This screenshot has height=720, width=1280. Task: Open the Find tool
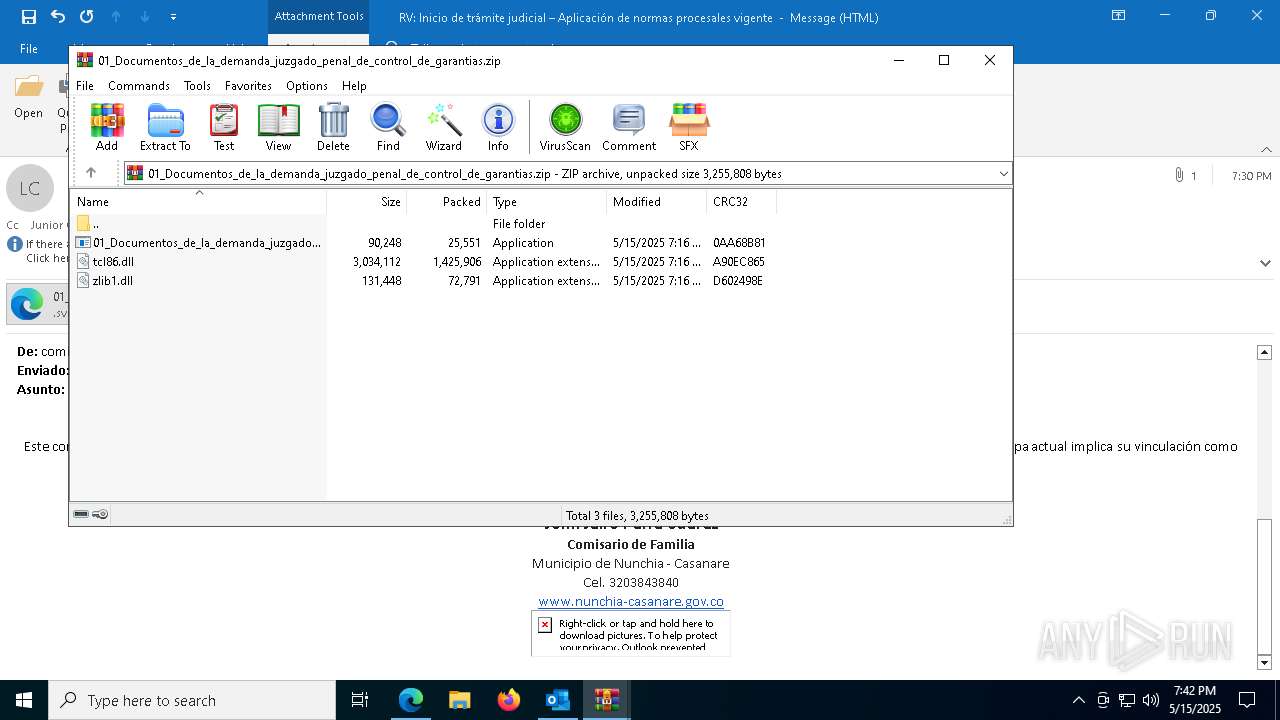pos(388,127)
